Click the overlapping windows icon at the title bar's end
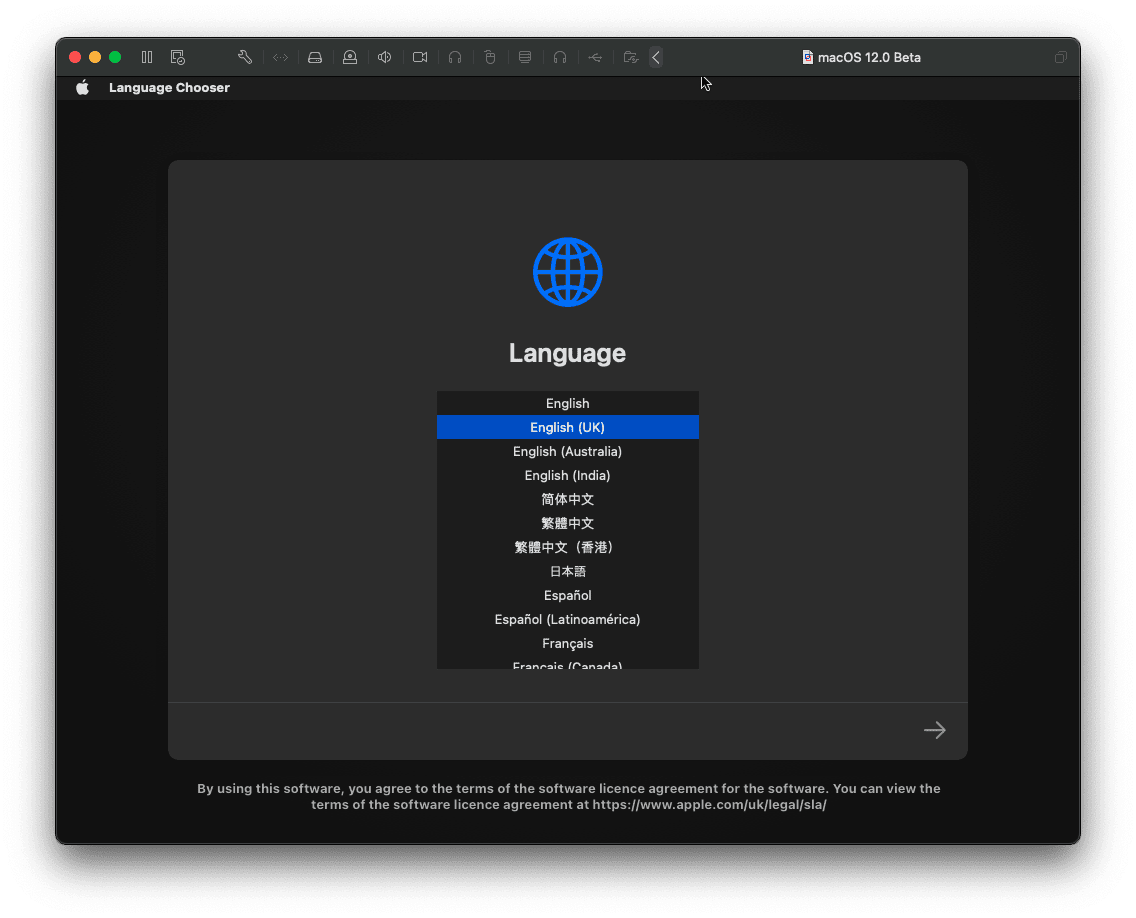The width and height of the screenshot is (1136, 918). point(1061,57)
